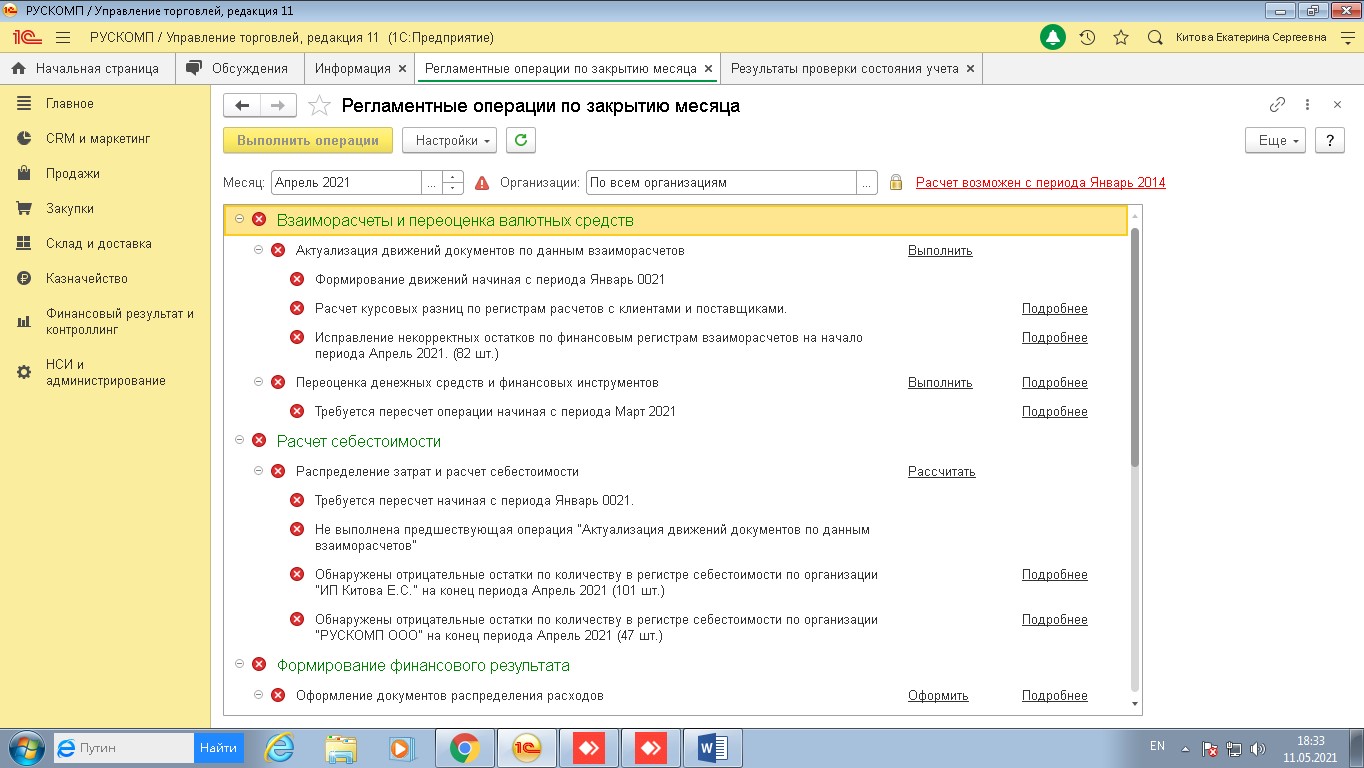1364x768 pixels.
Task: Click Выполнить операции button
Action: pyautogui.click(x=307, y=141)
